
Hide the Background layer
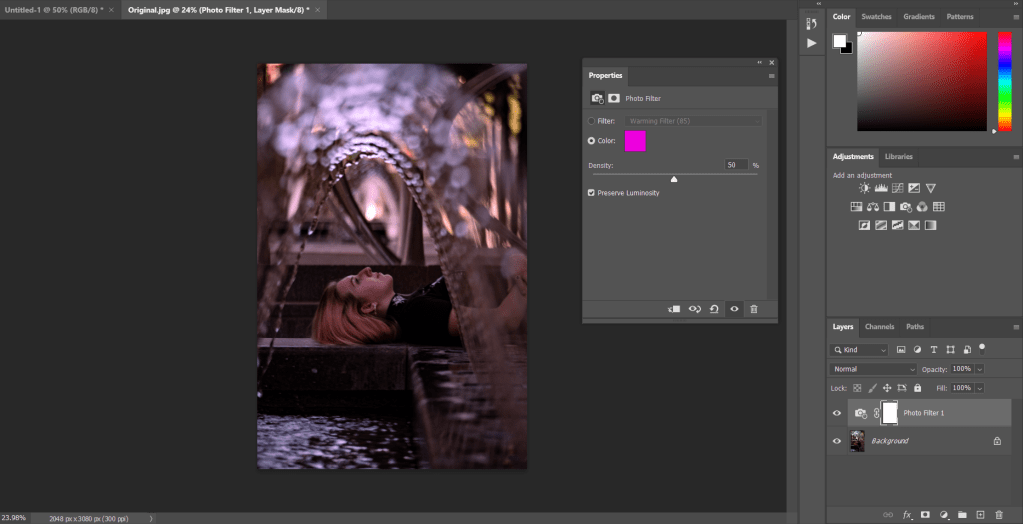point(837,440)
